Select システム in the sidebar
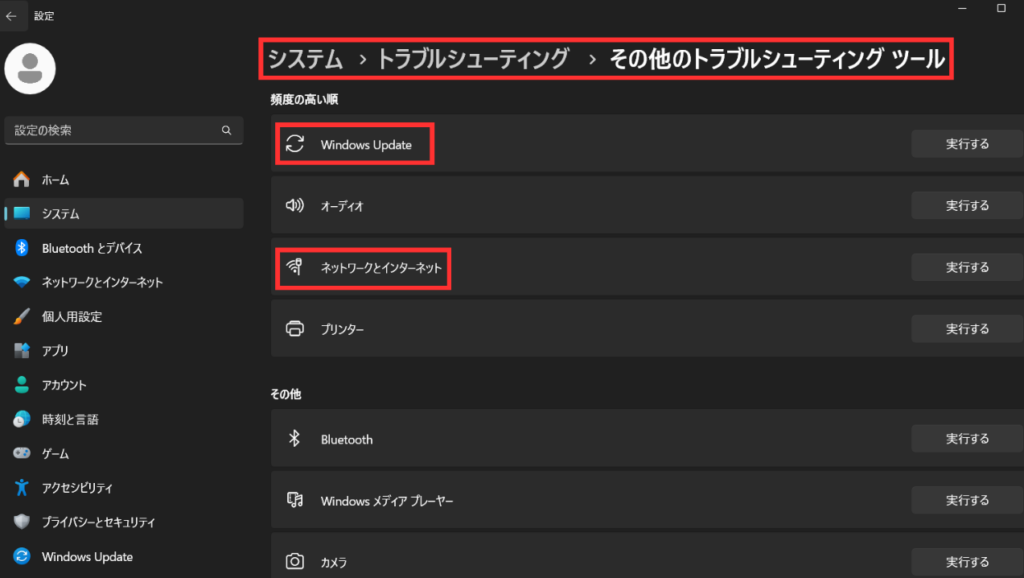The width and height of the screenshot is (1024, 578). (124, 214)
